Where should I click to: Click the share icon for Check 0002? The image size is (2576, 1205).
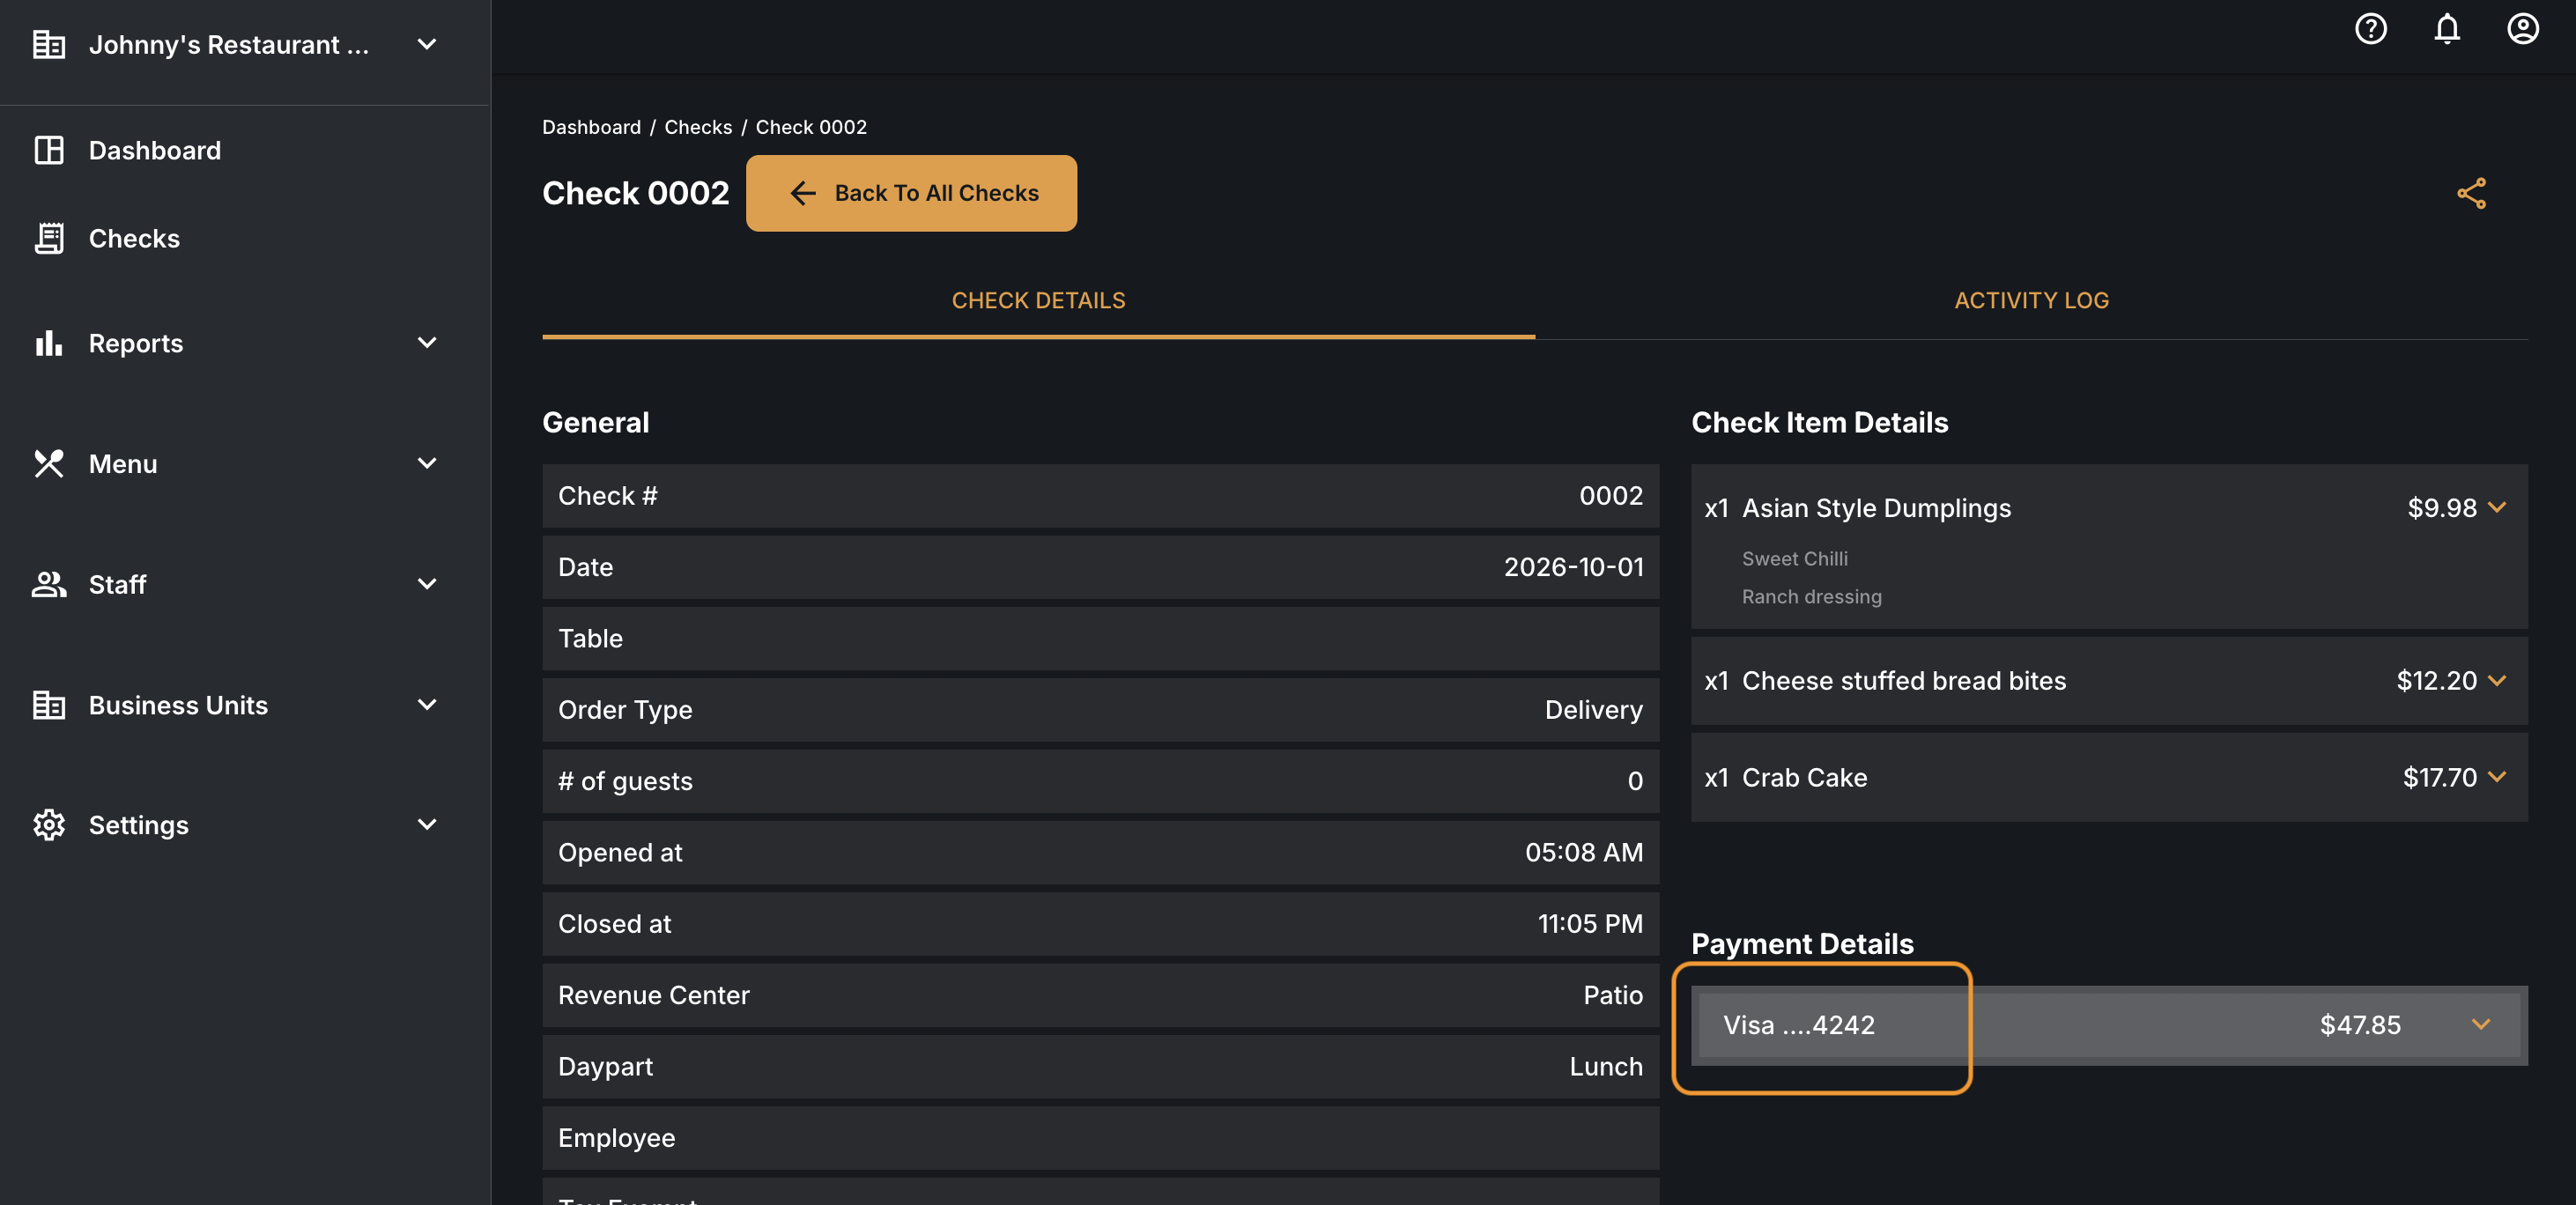tap(2471, 193)
